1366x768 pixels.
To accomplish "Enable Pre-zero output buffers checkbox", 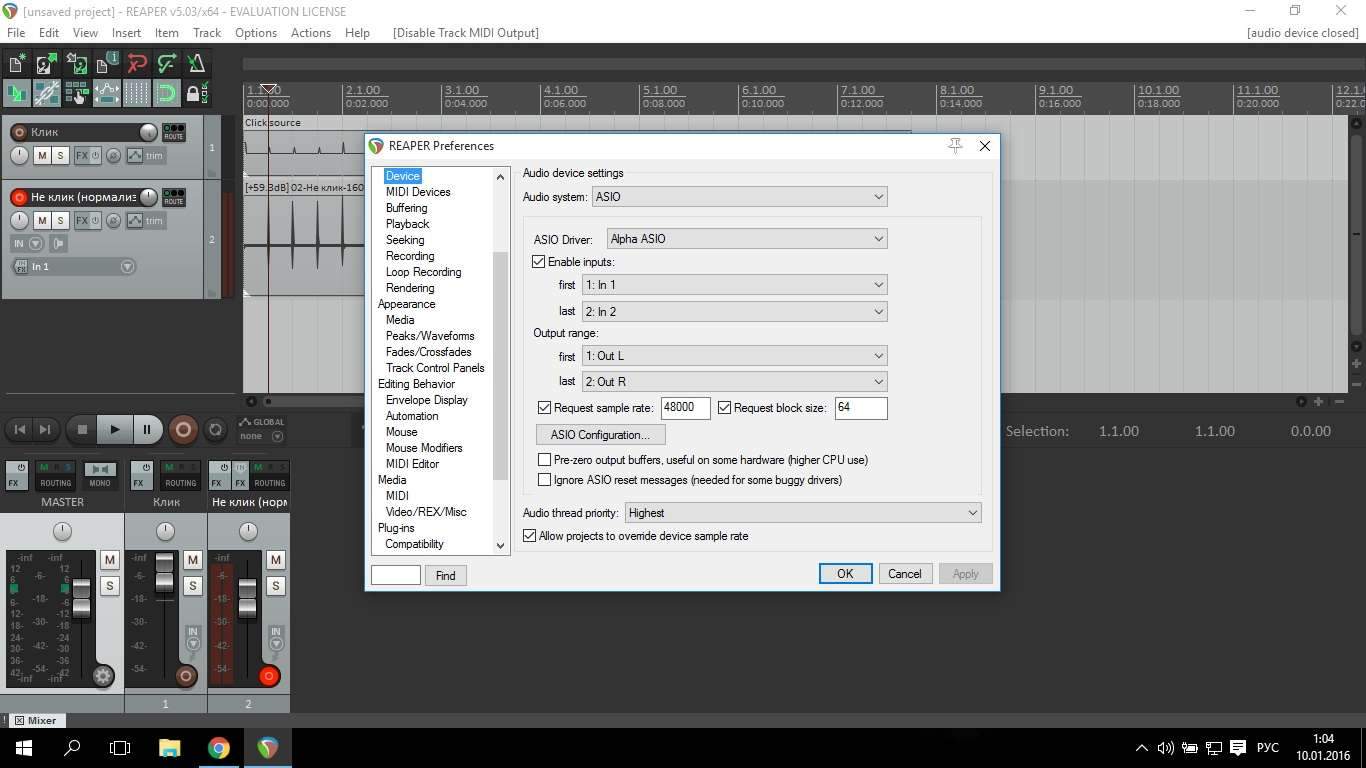I will [545, 460].
